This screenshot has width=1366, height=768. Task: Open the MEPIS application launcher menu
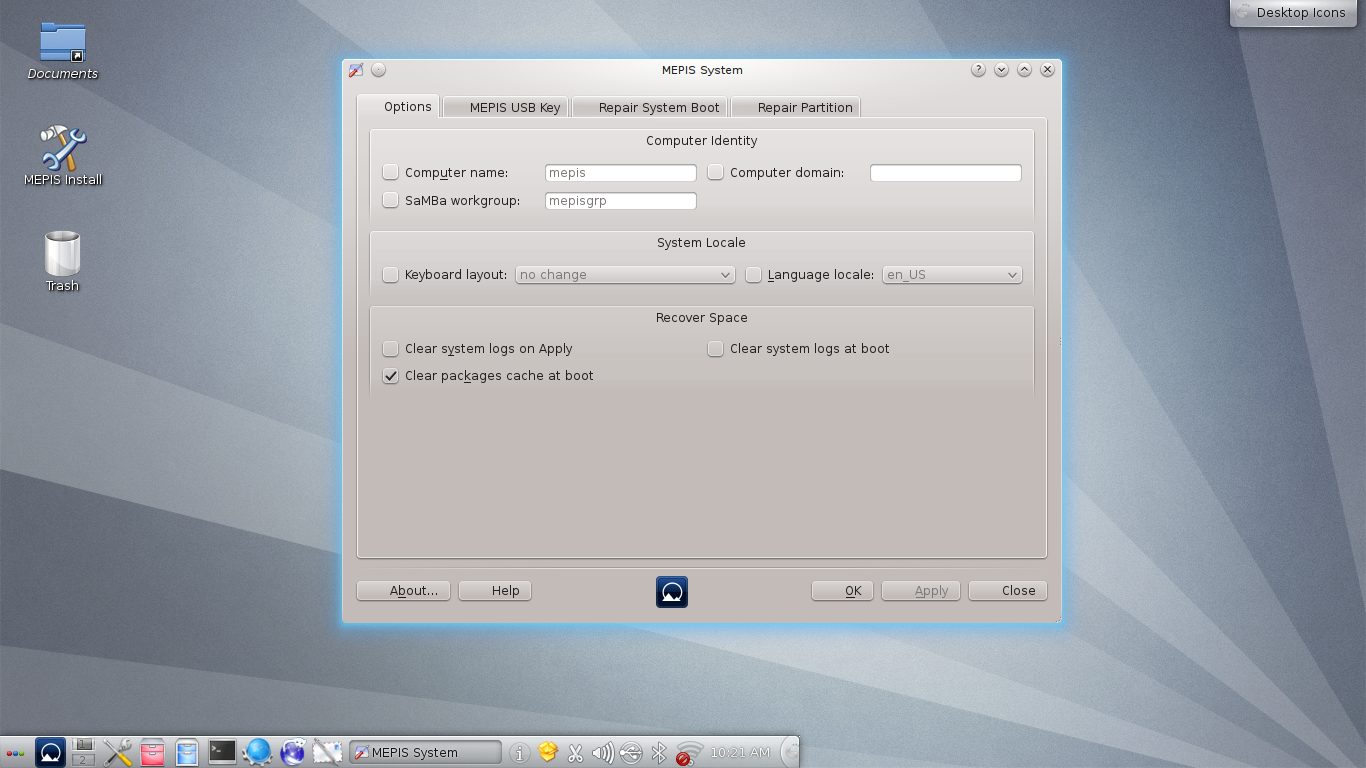pyautogui.click(x=51, y=752)
